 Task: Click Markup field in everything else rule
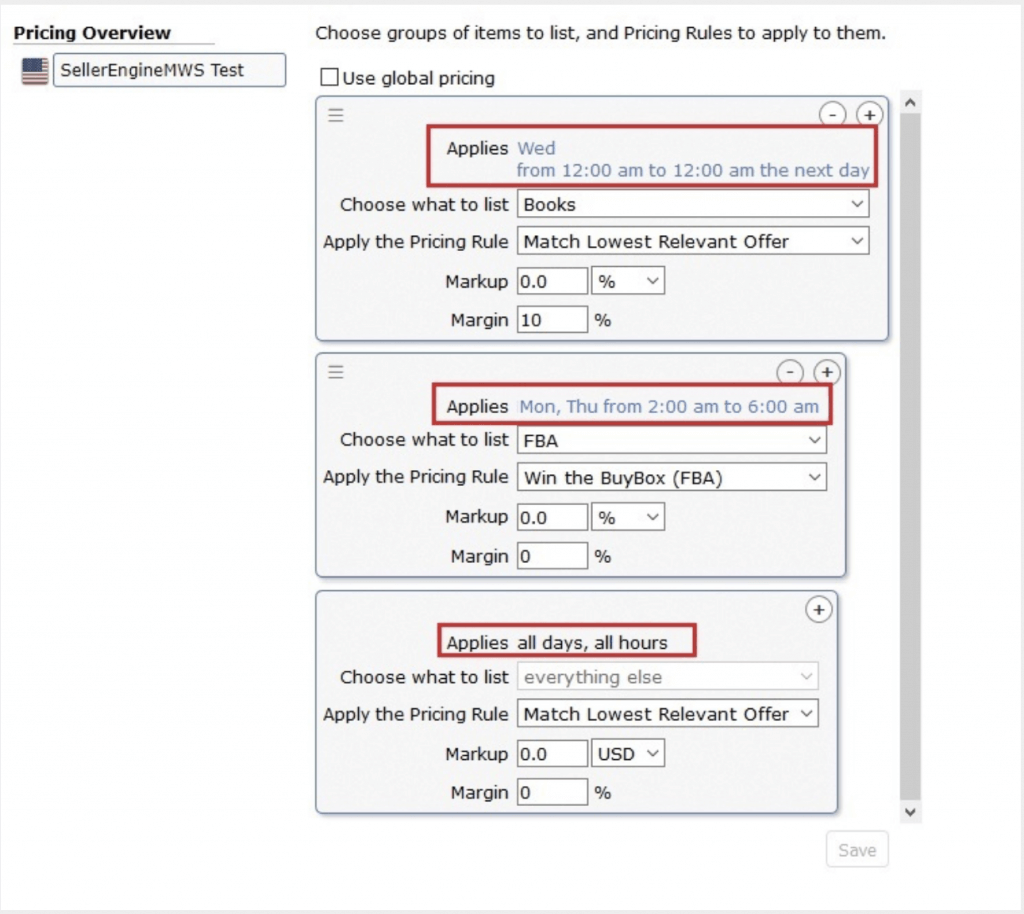(552, 753)
